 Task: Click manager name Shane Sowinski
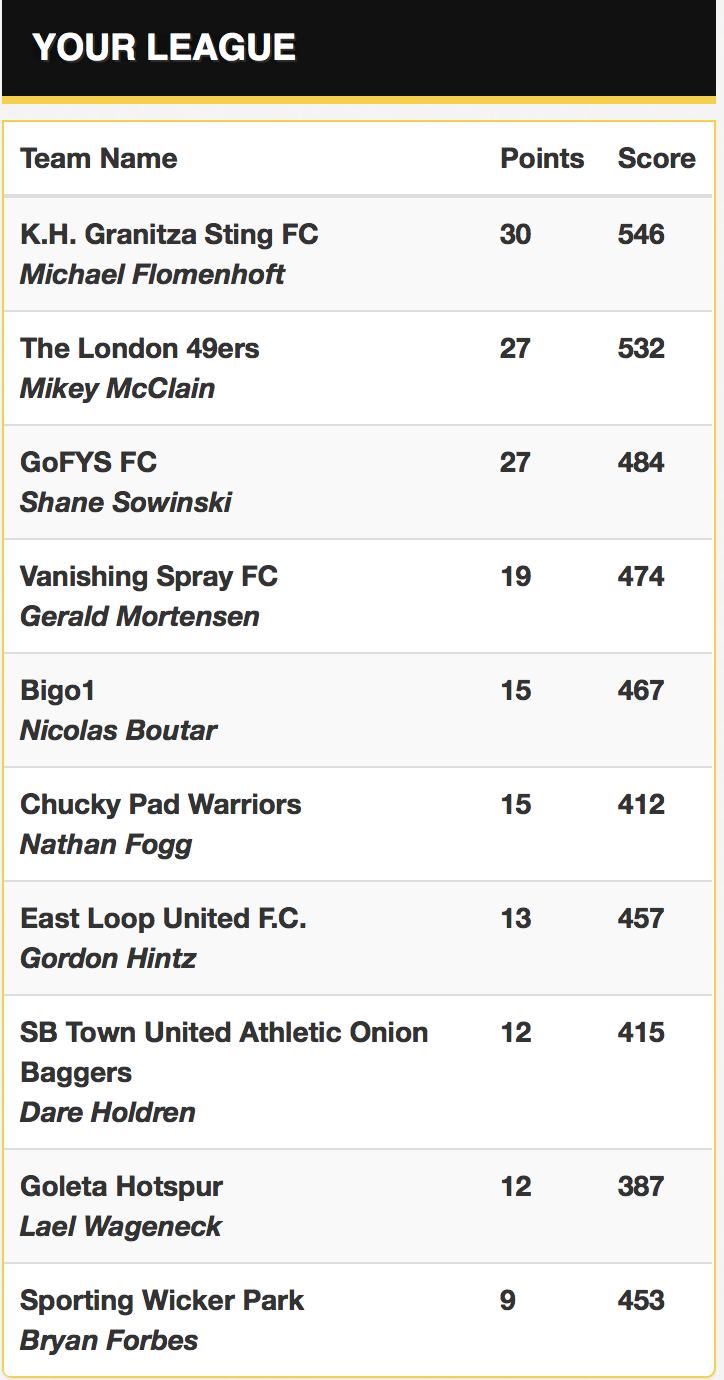pyautogui.click(x=125, y=502)
